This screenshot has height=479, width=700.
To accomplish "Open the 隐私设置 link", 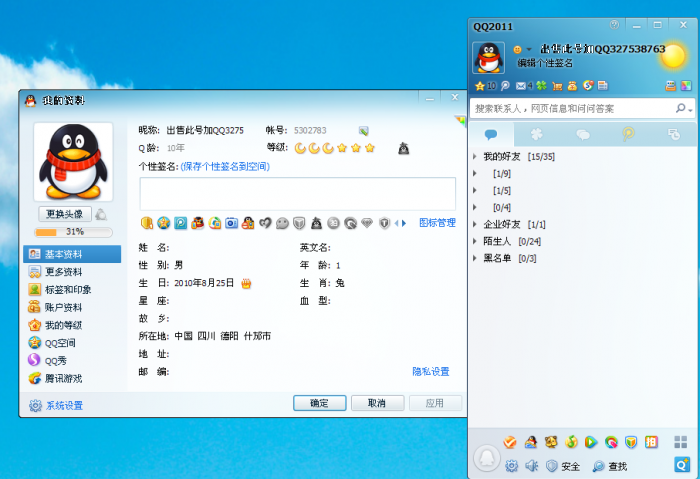I will [x=431, y=371].
